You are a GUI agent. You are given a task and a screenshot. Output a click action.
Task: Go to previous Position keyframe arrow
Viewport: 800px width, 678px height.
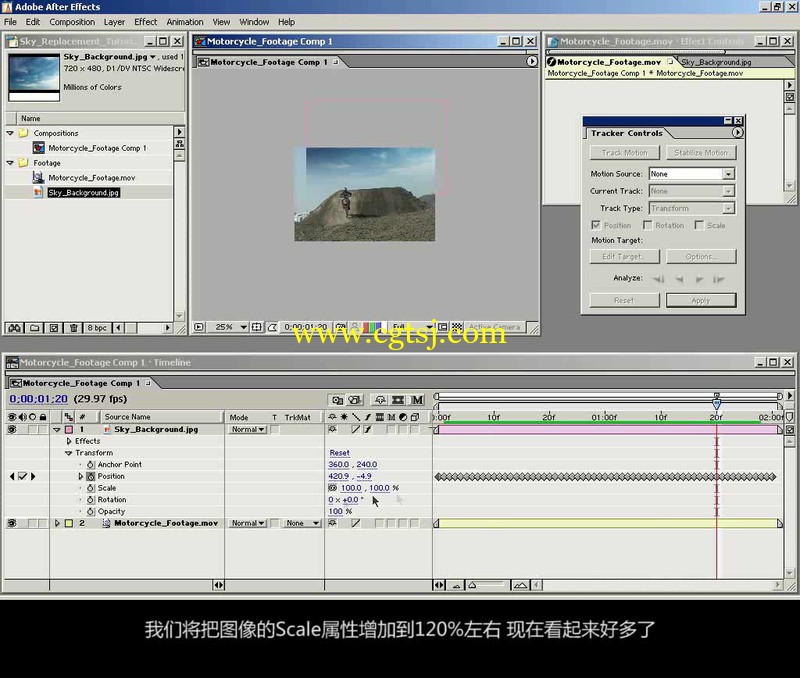(x=12, y=476)
